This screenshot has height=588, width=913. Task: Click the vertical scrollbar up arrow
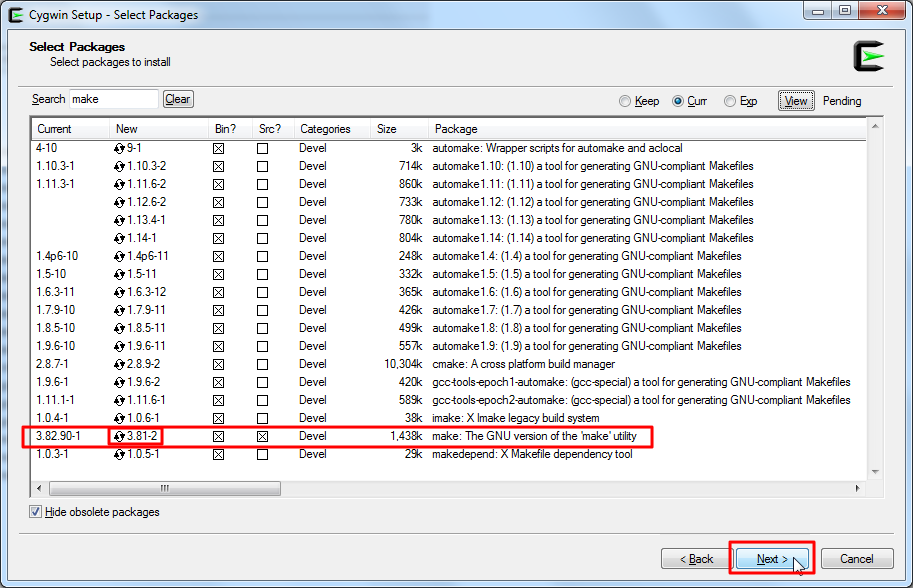click(875, 126)
